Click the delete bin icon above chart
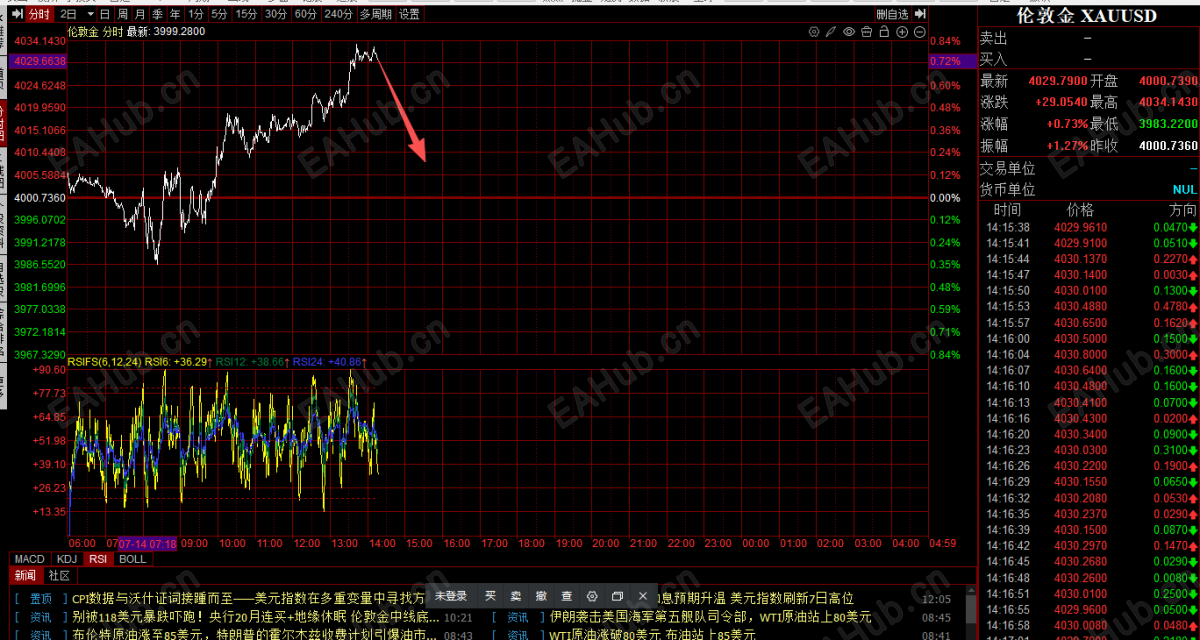This screenshot has height=640, width=1200. pos(866,32)
